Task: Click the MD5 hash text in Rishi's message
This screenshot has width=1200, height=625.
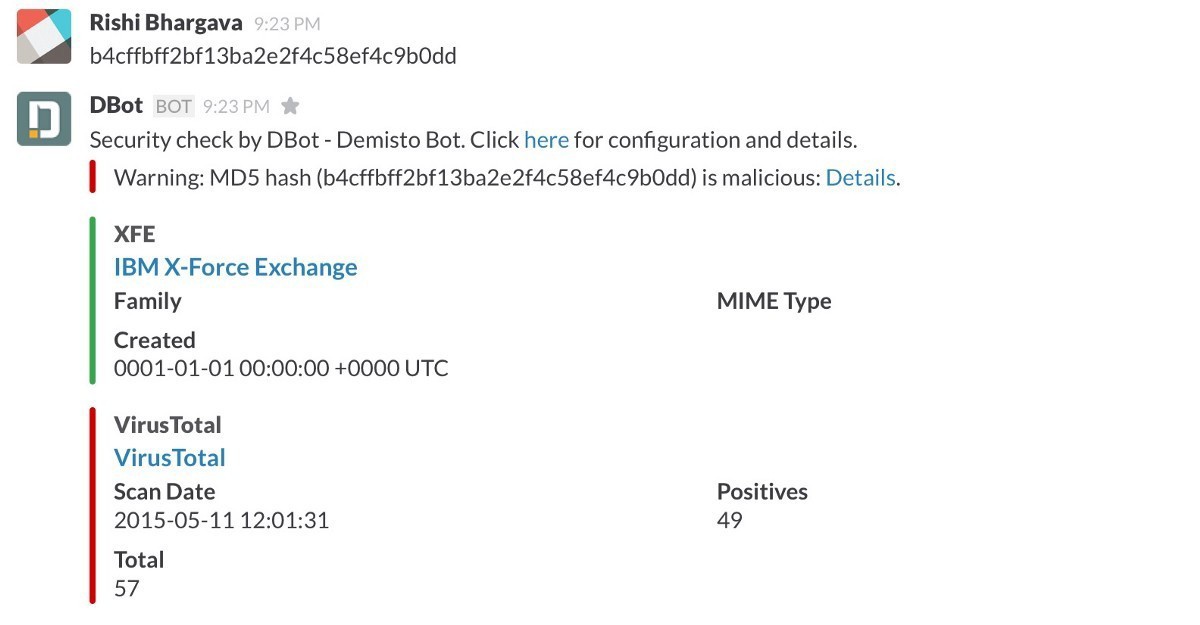Action: tap(273, 56)
